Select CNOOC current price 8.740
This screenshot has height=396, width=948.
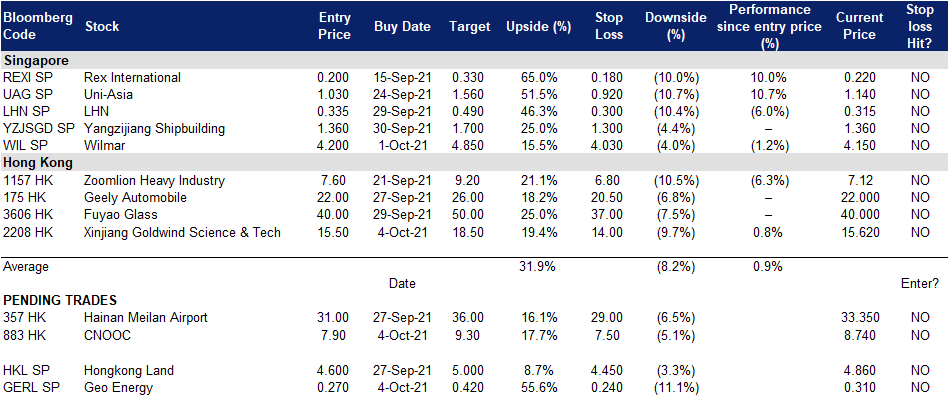861,335
